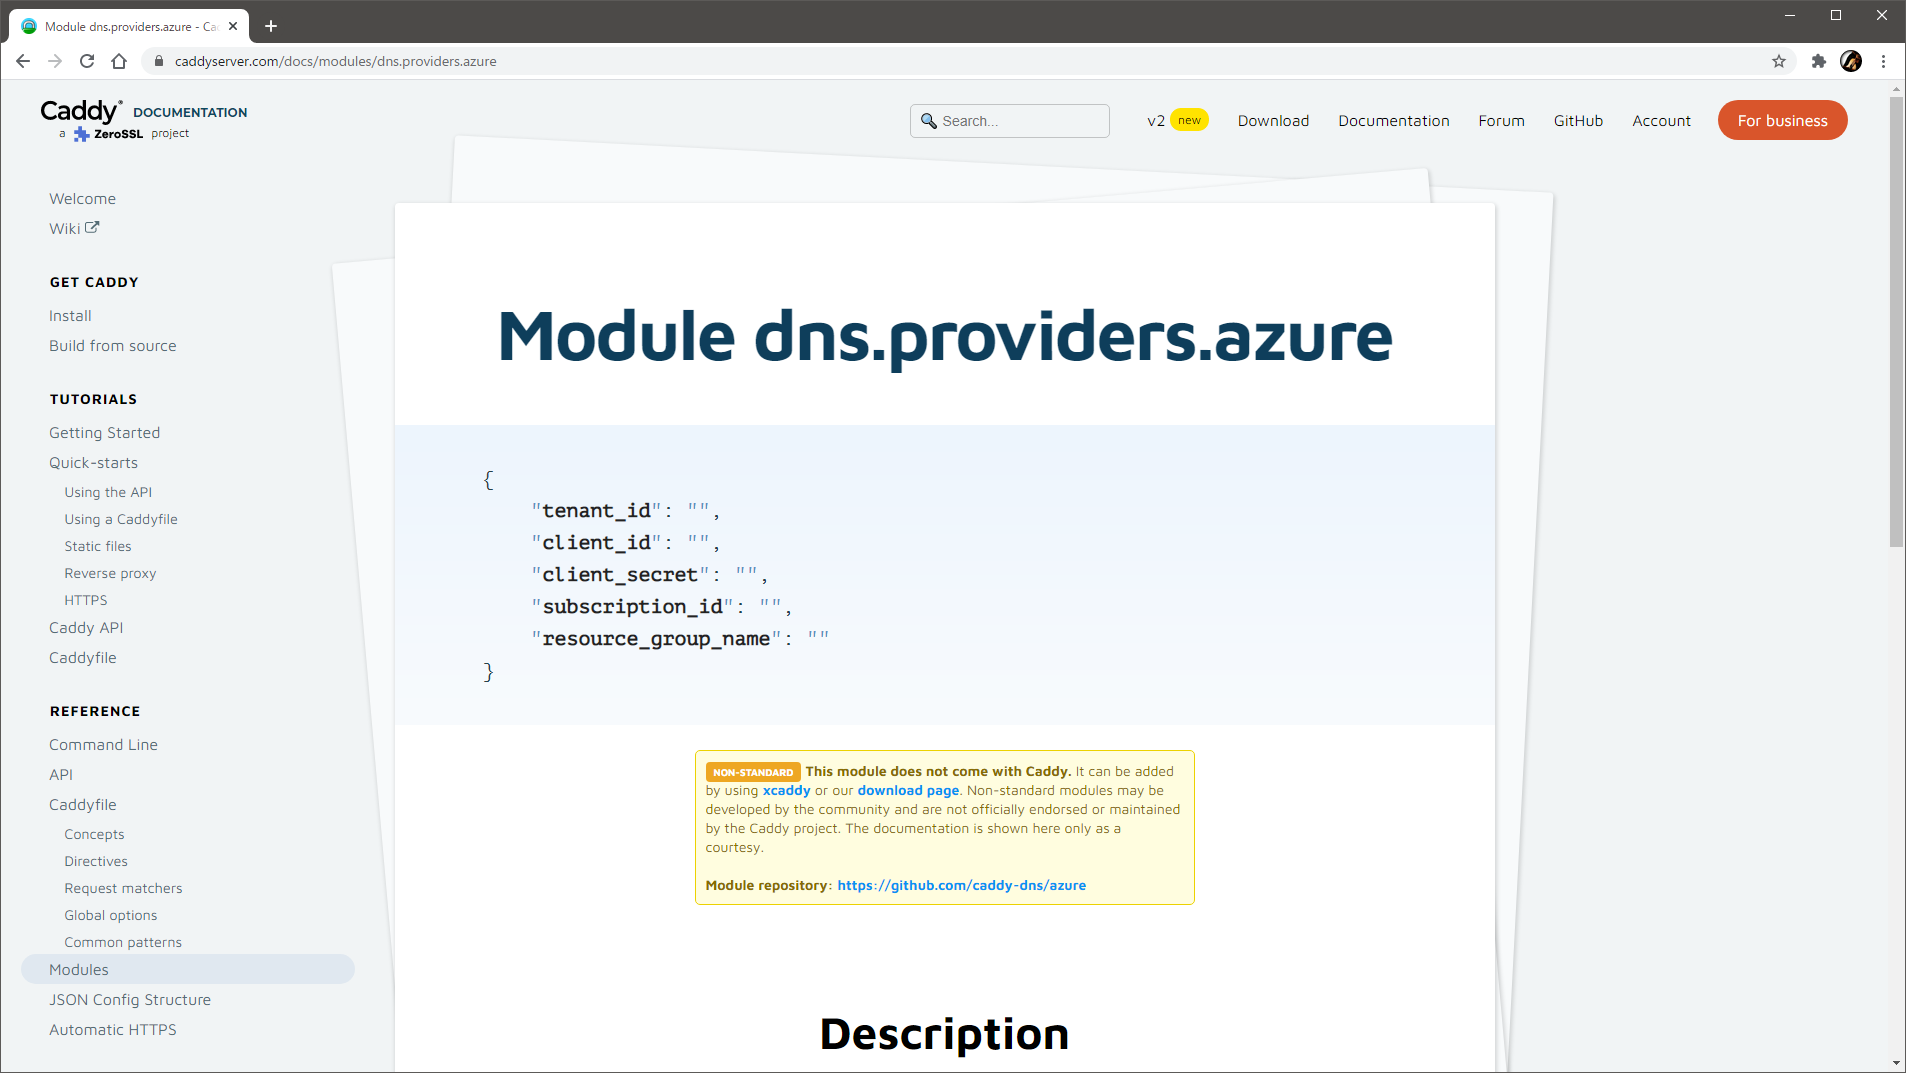Click the Caddy logo
The width and height of the screenshot is (1906, 1073).
[80, 112]
